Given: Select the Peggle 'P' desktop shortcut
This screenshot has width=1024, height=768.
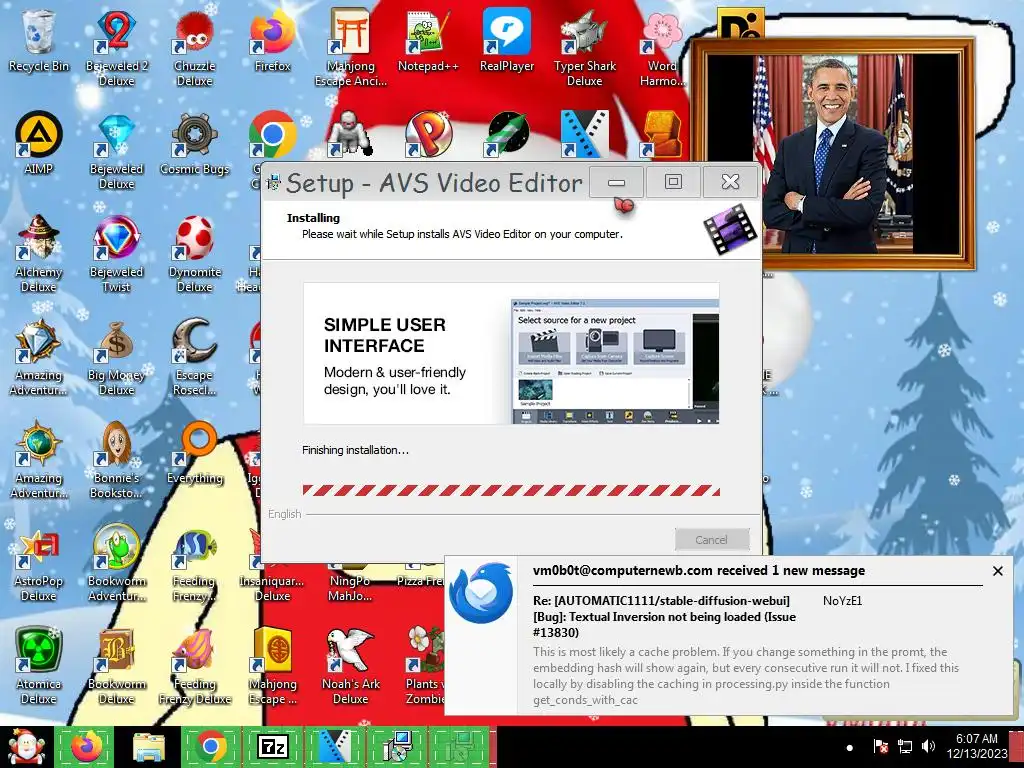Looking at the screenshot, I should (428, 135).
